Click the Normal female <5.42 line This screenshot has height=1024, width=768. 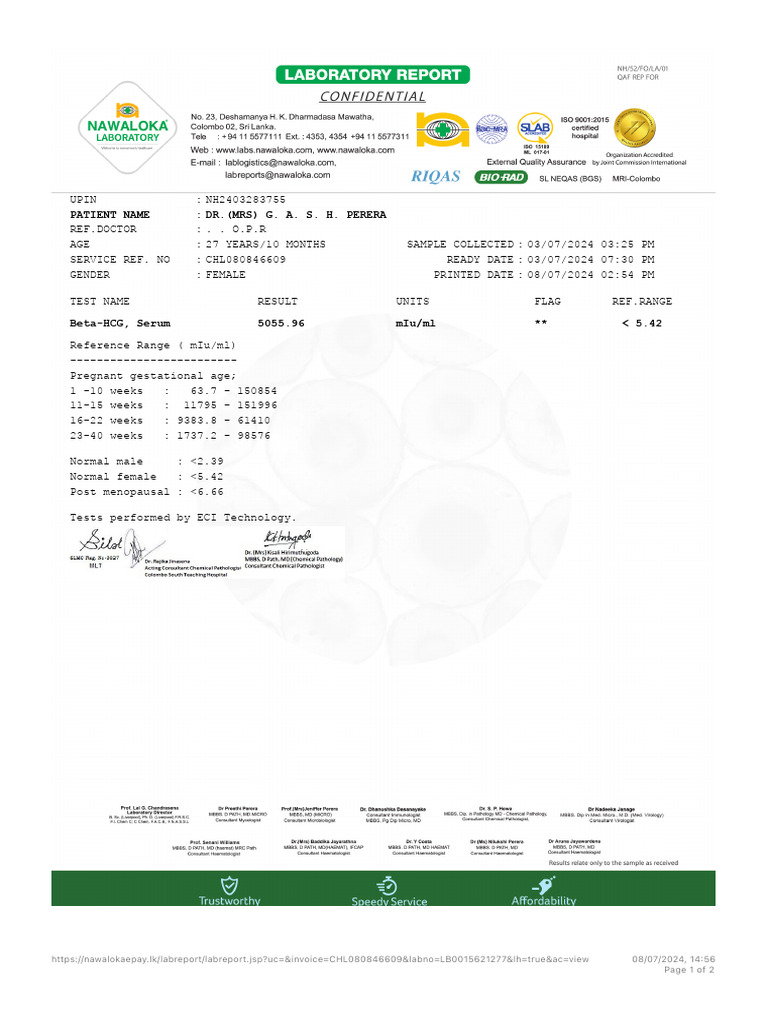pos(146,477)
